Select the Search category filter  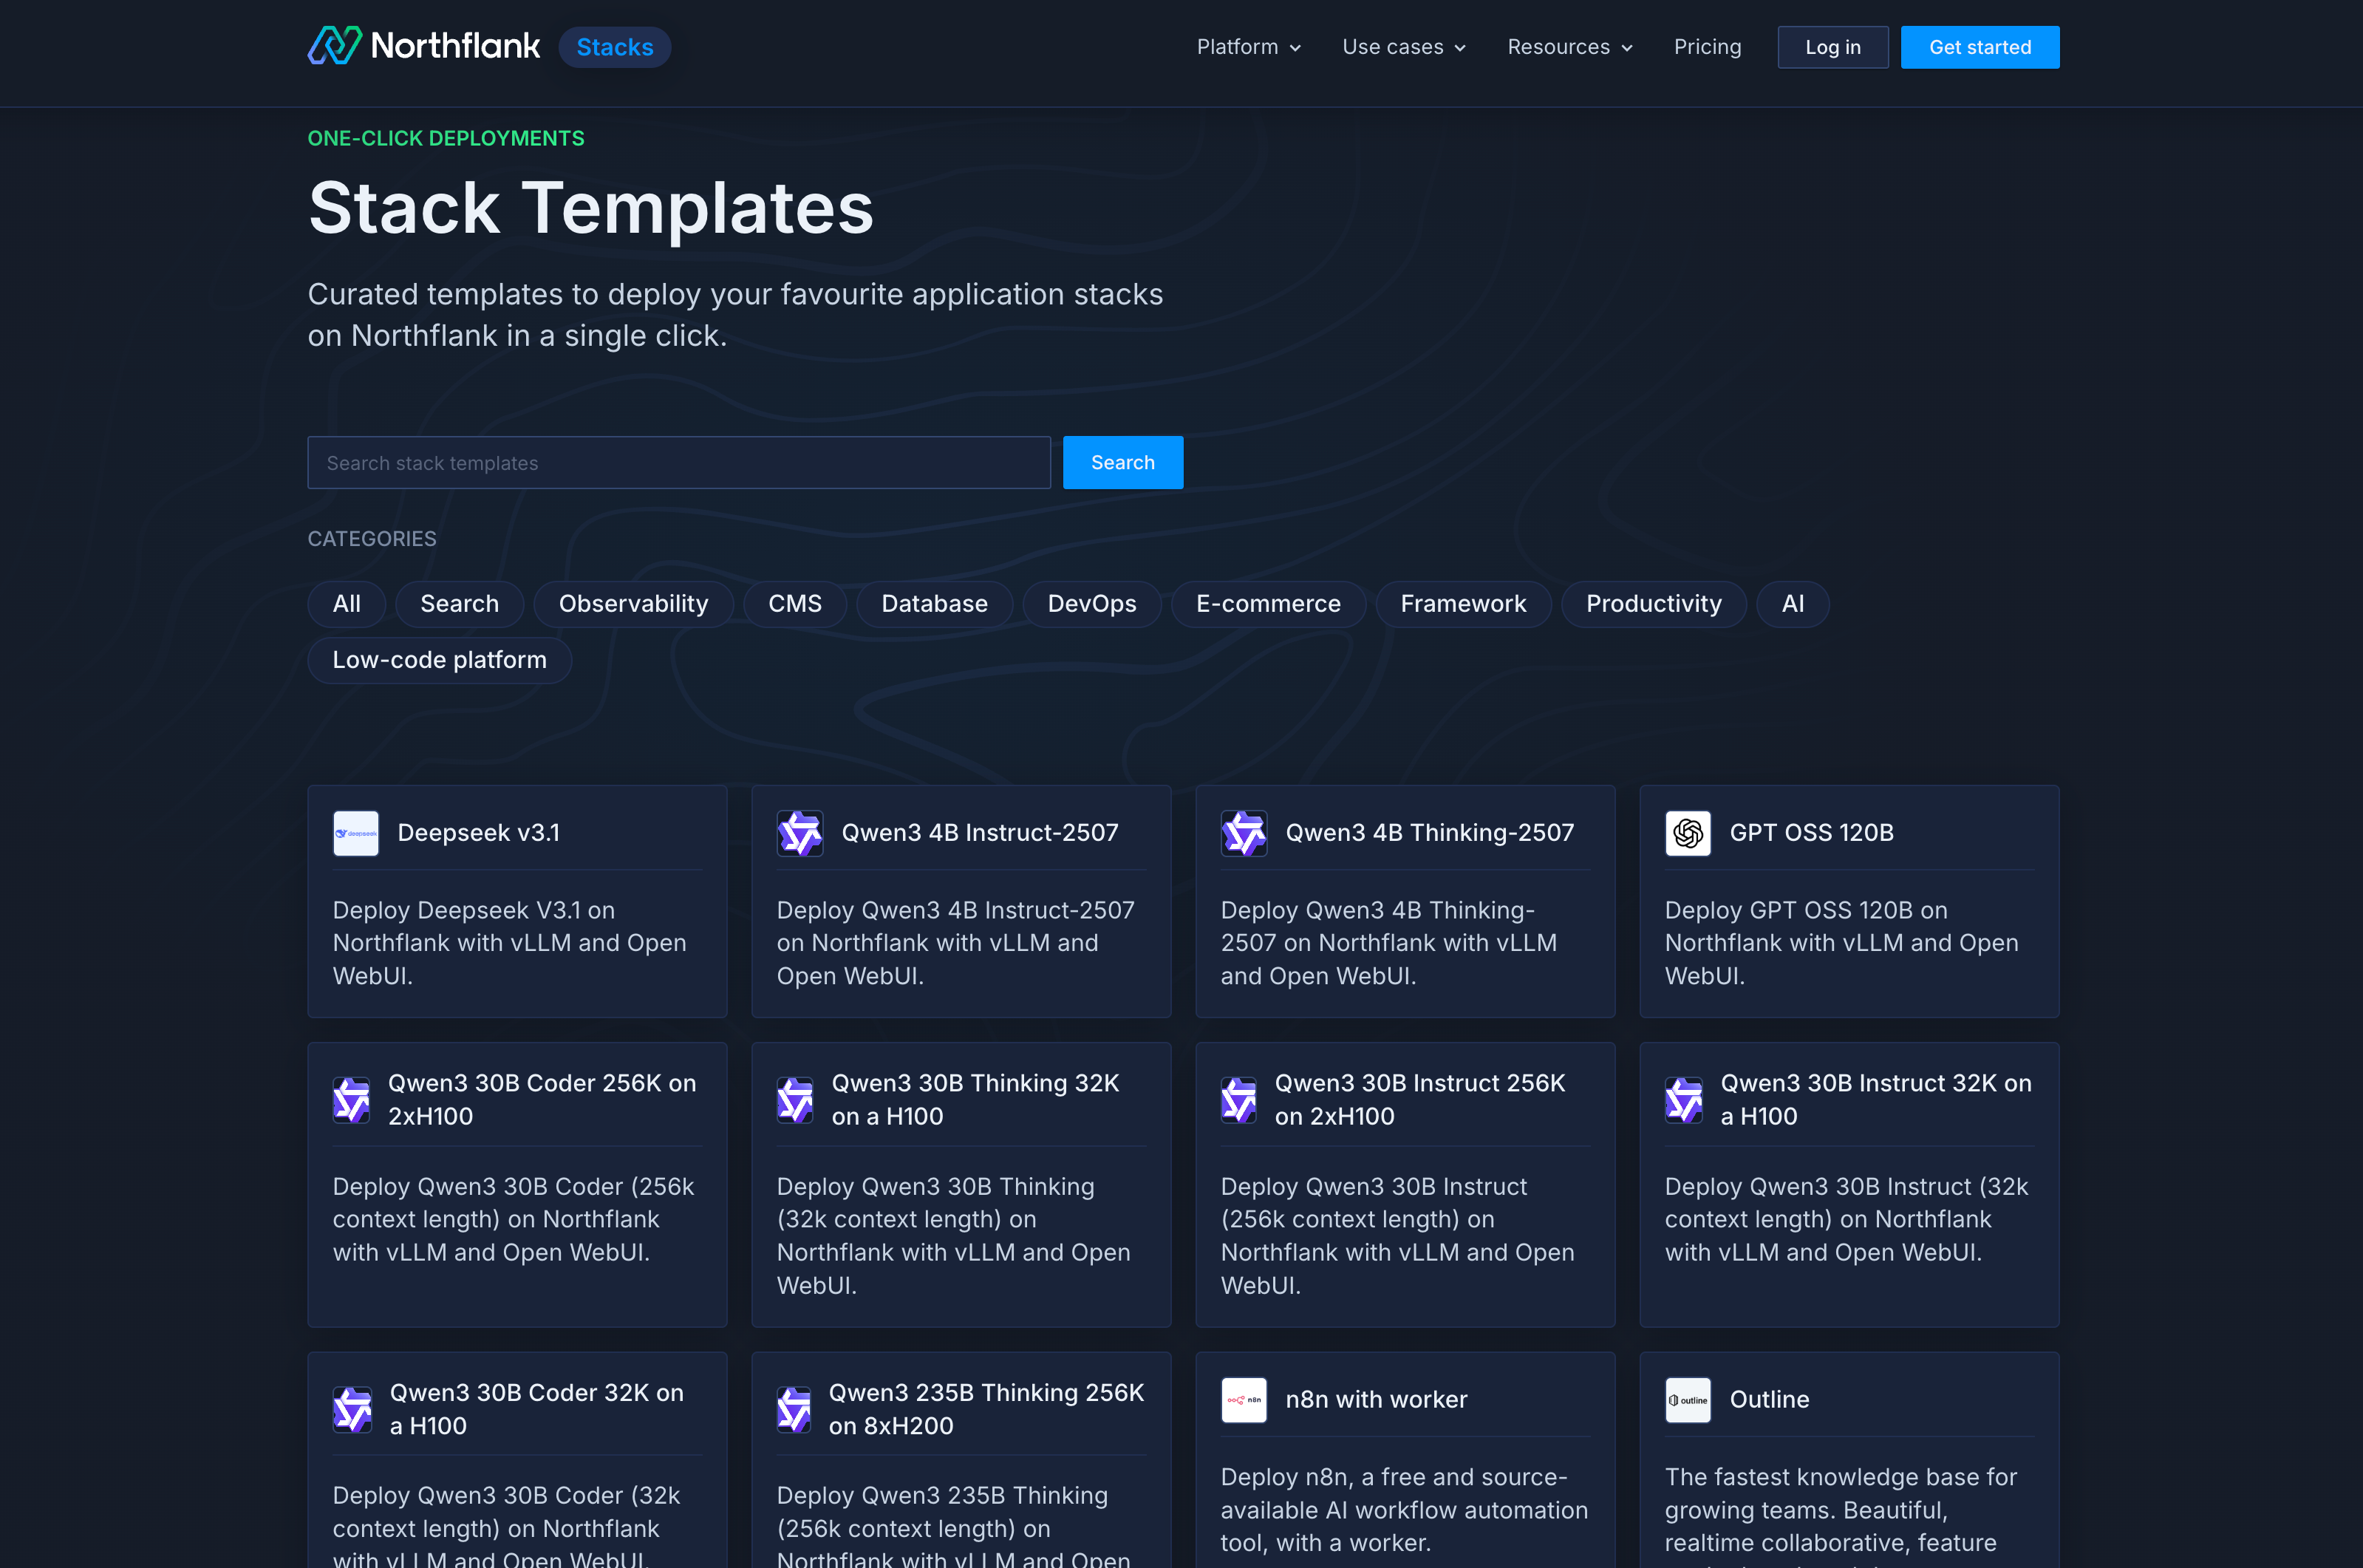tap(459, 604)
